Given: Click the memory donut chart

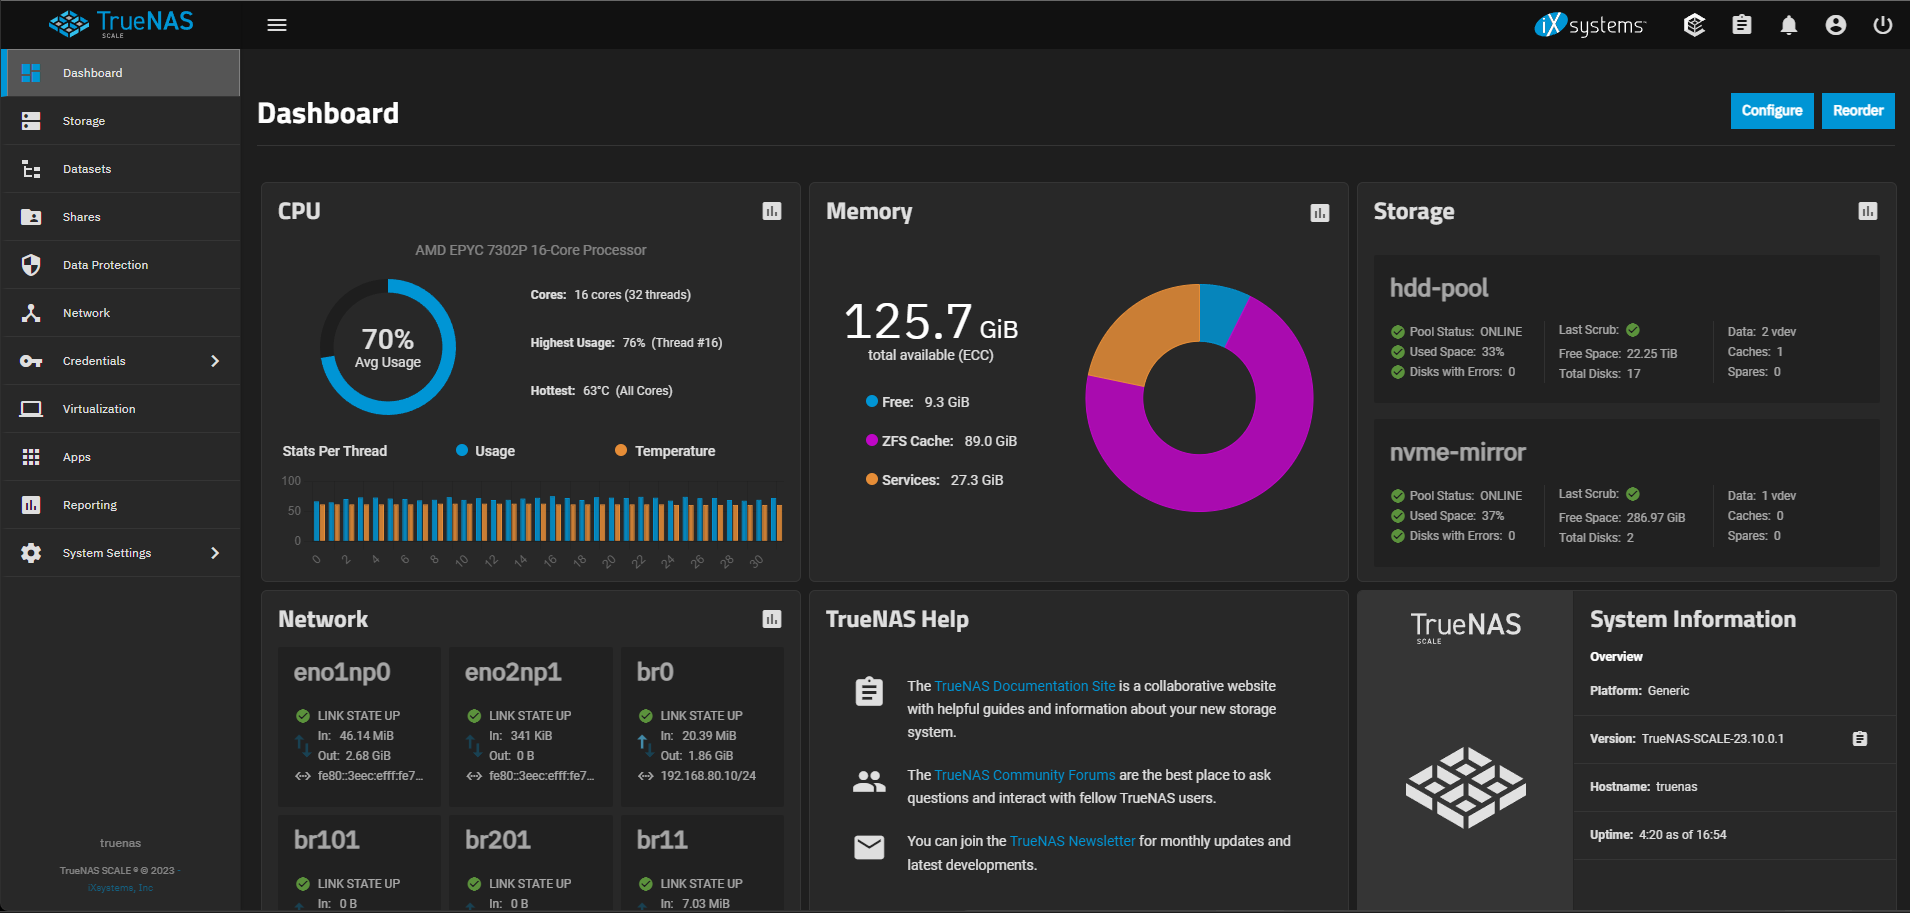Looking at the screenshot, I should pyautogui.click(x=1199, y=398).
